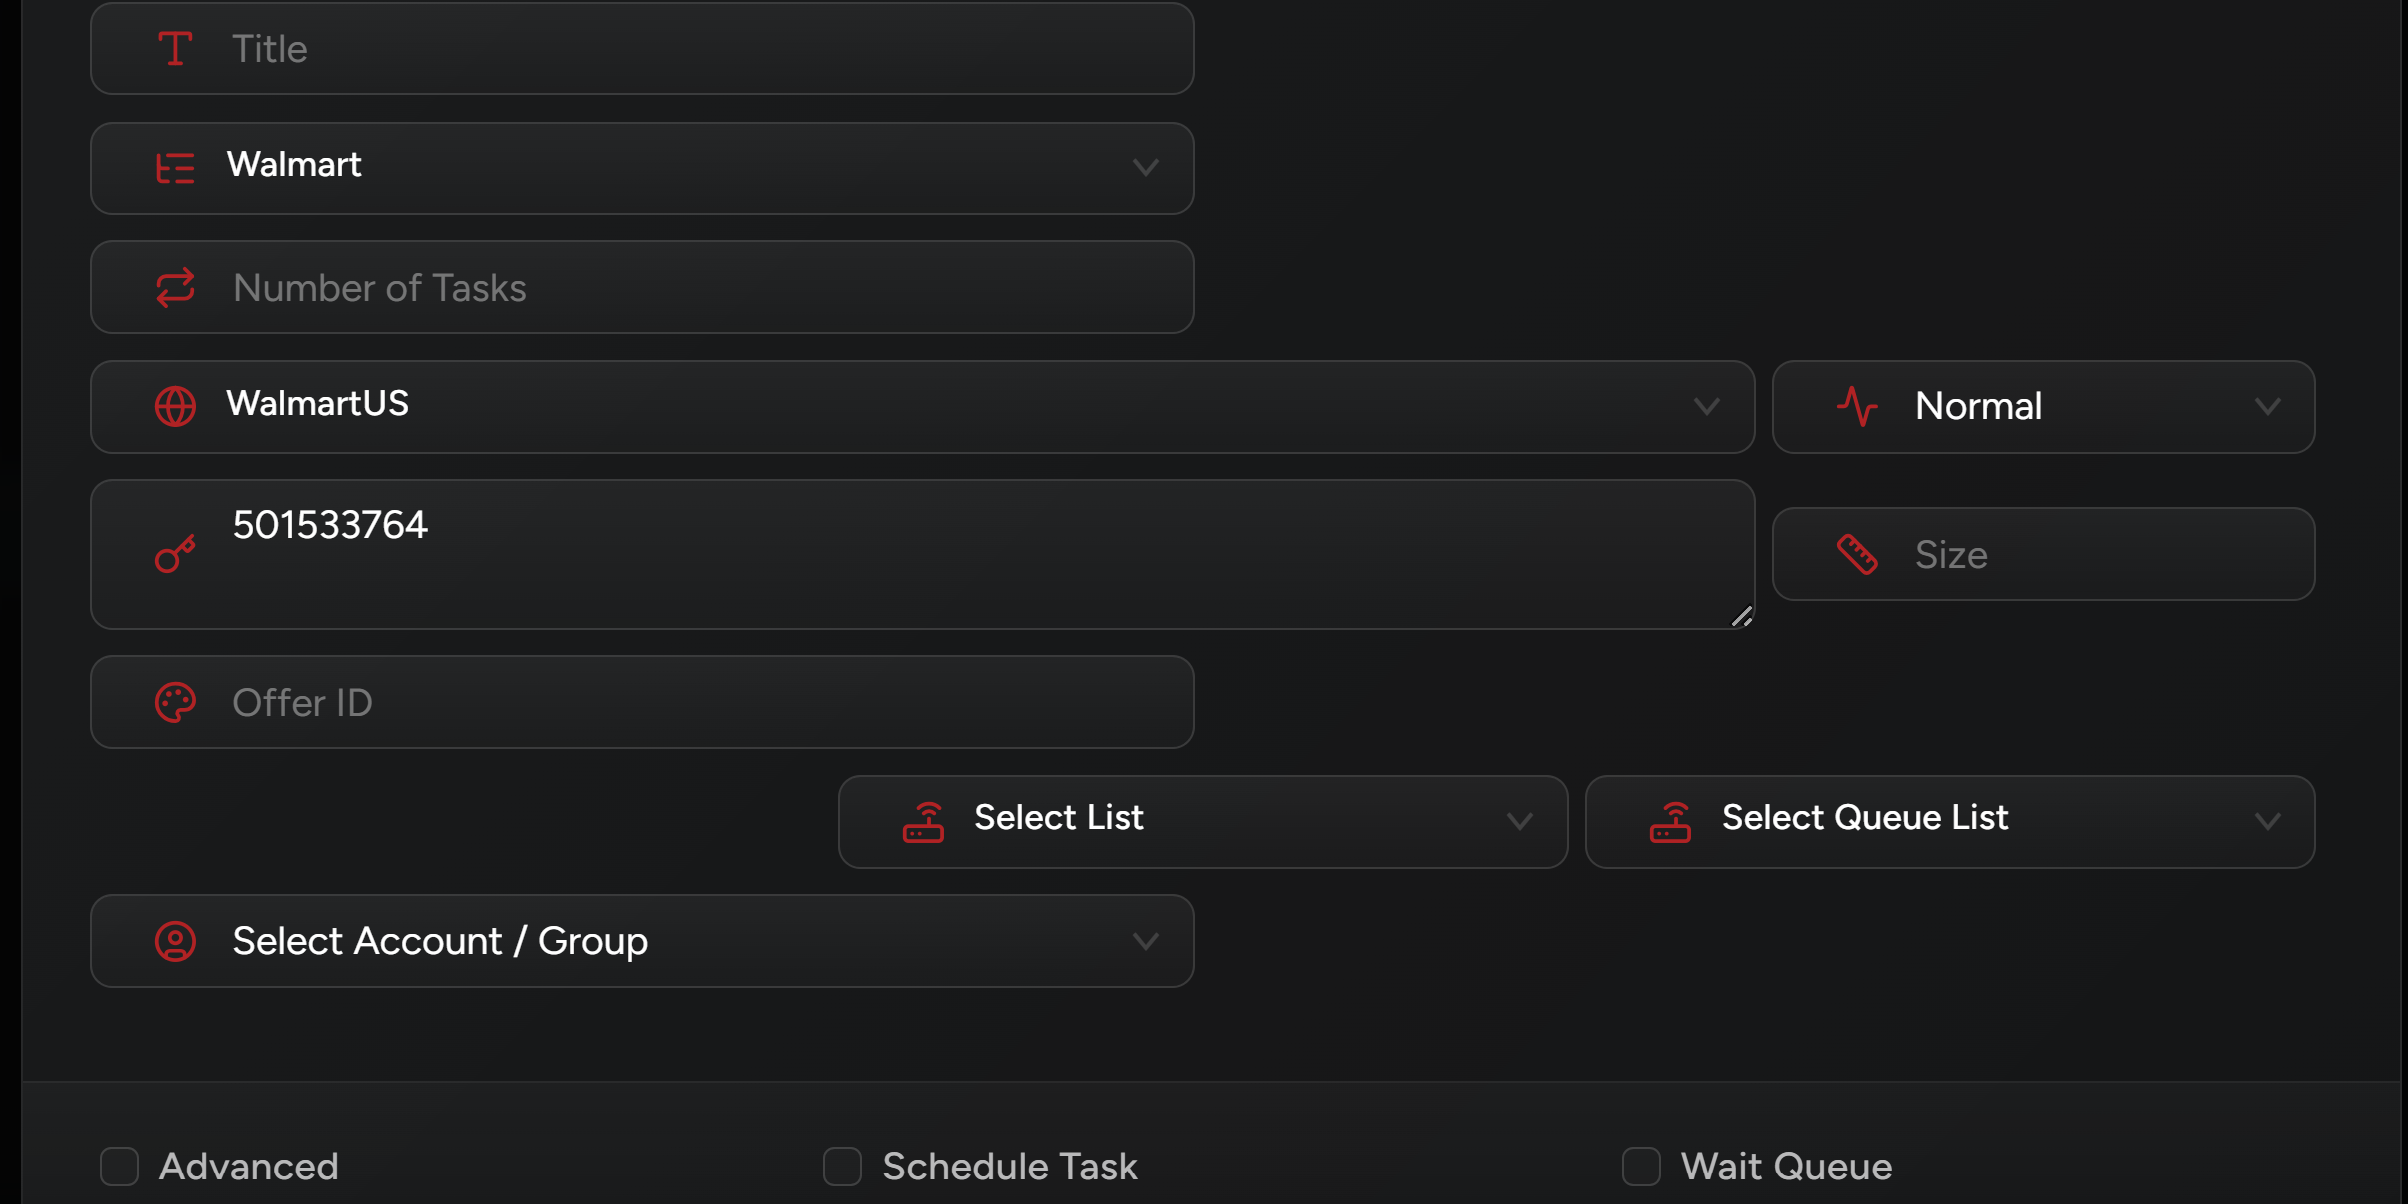The width and height of the screenshot is (2408, 1204).
Task: Tick the Schedule Task checkbox
Action: (842, 1166)
